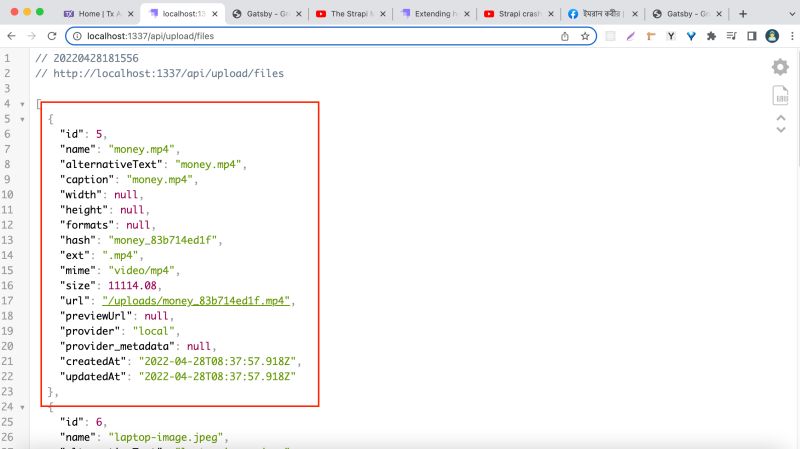Viewport: 800px width, 449px height.
Task: Select the caption "money.mp4" value
Action: tap(160, 180)
